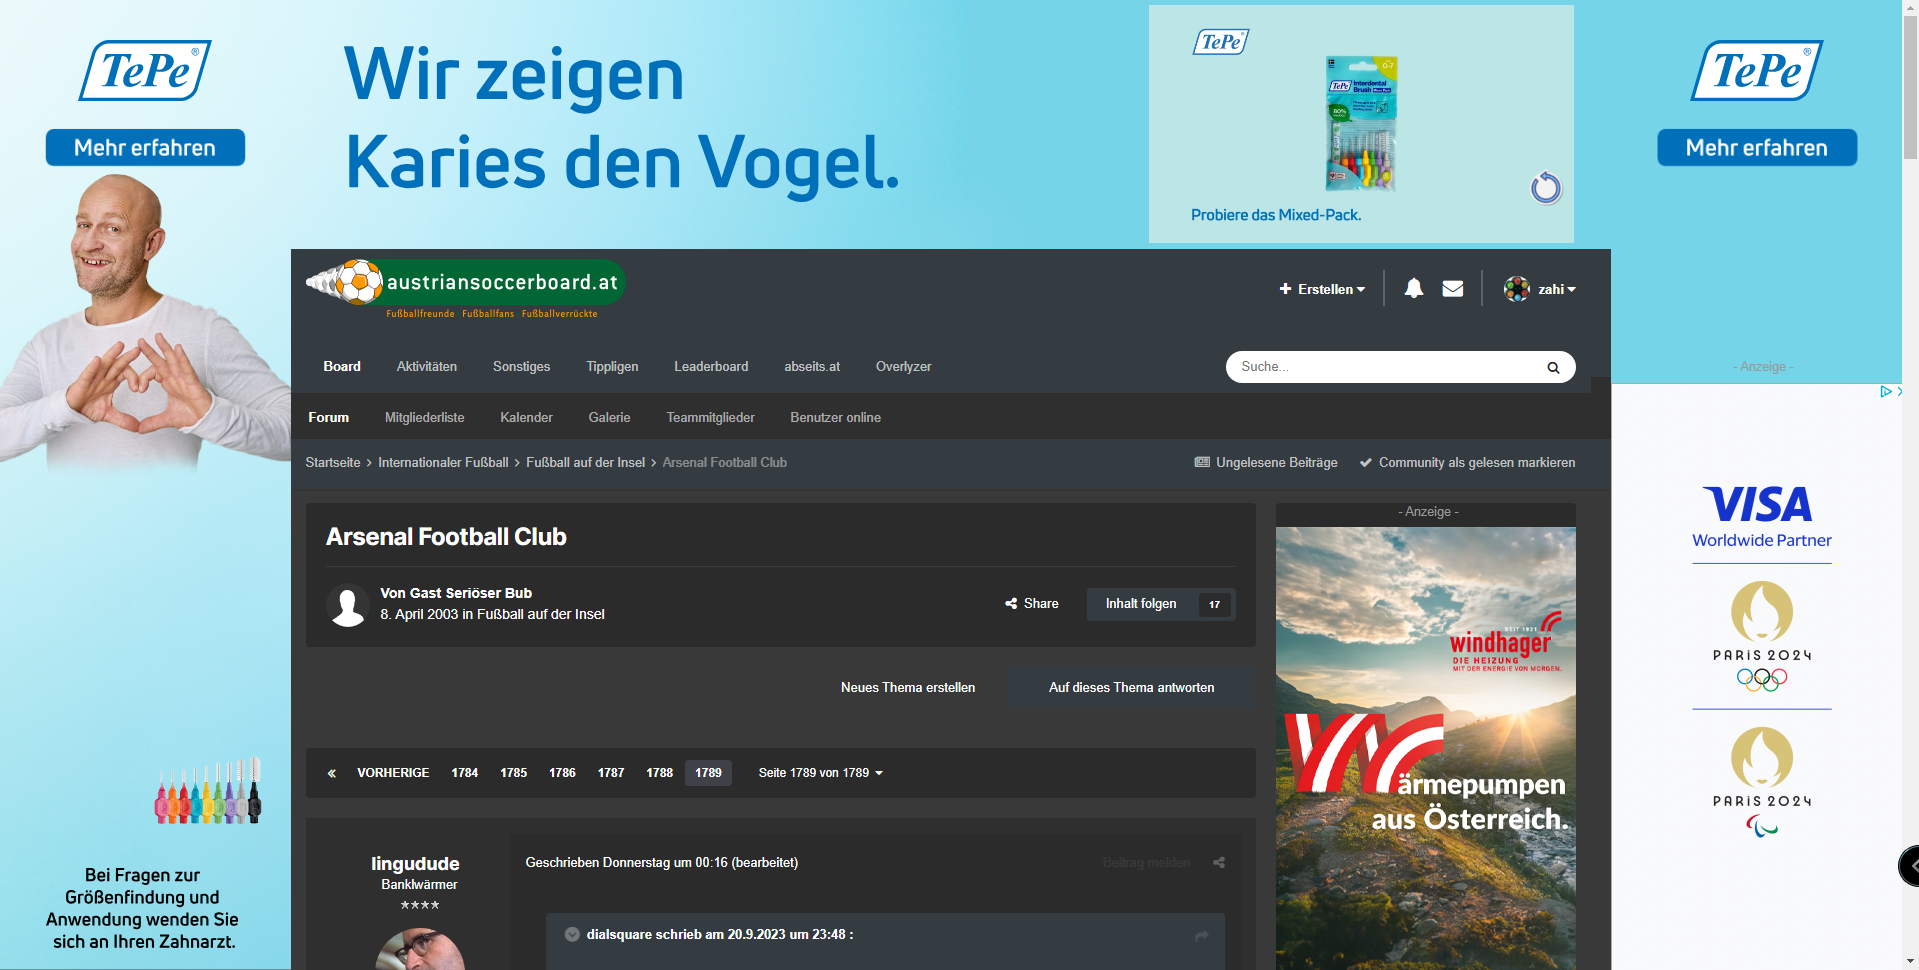This screenshot has width=1919, height=970.
Task: Click the AdChoices icon on Visa ad
Action: click(x=1886, y=392)
